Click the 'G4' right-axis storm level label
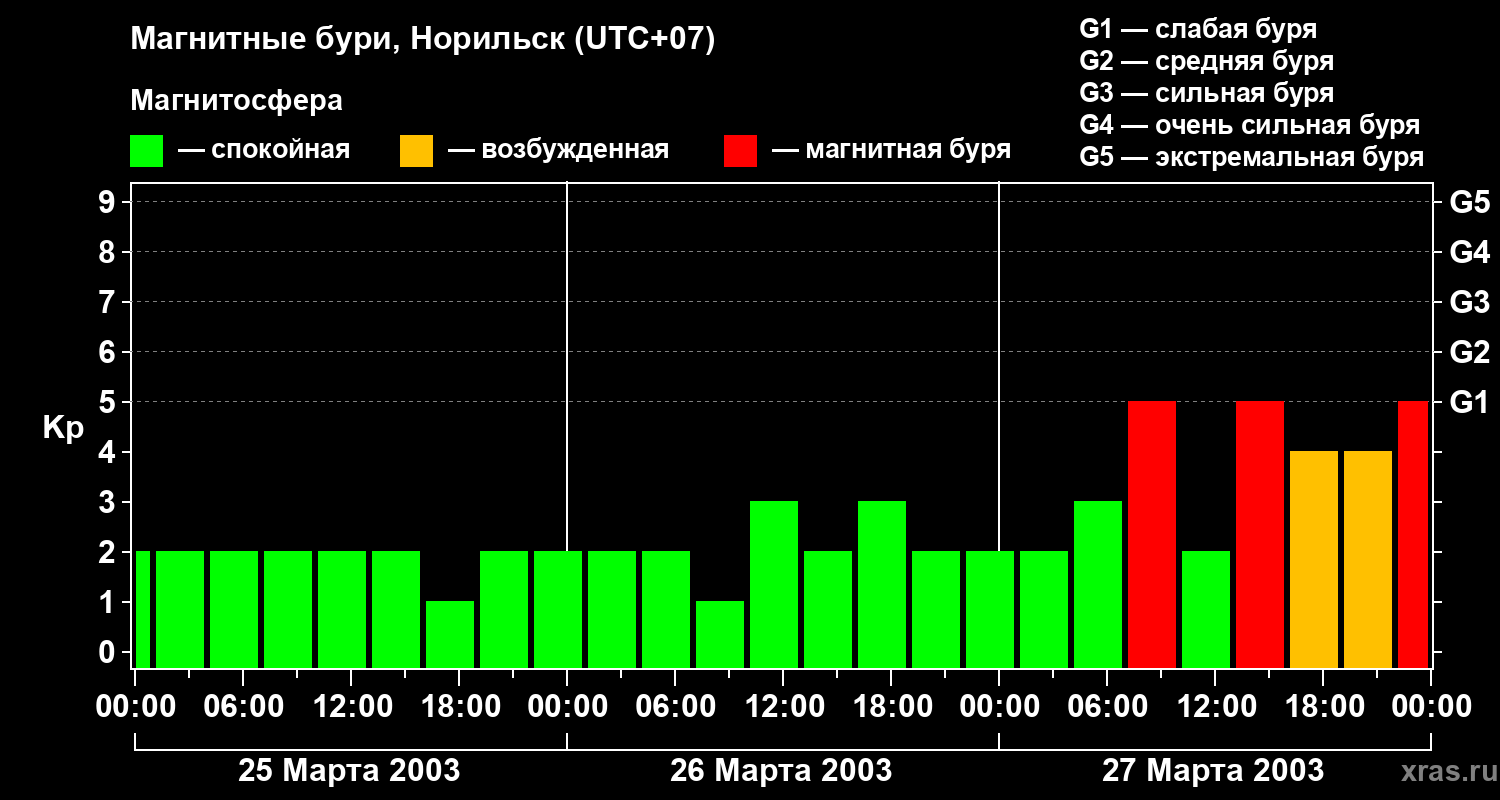 (1470, 252)
